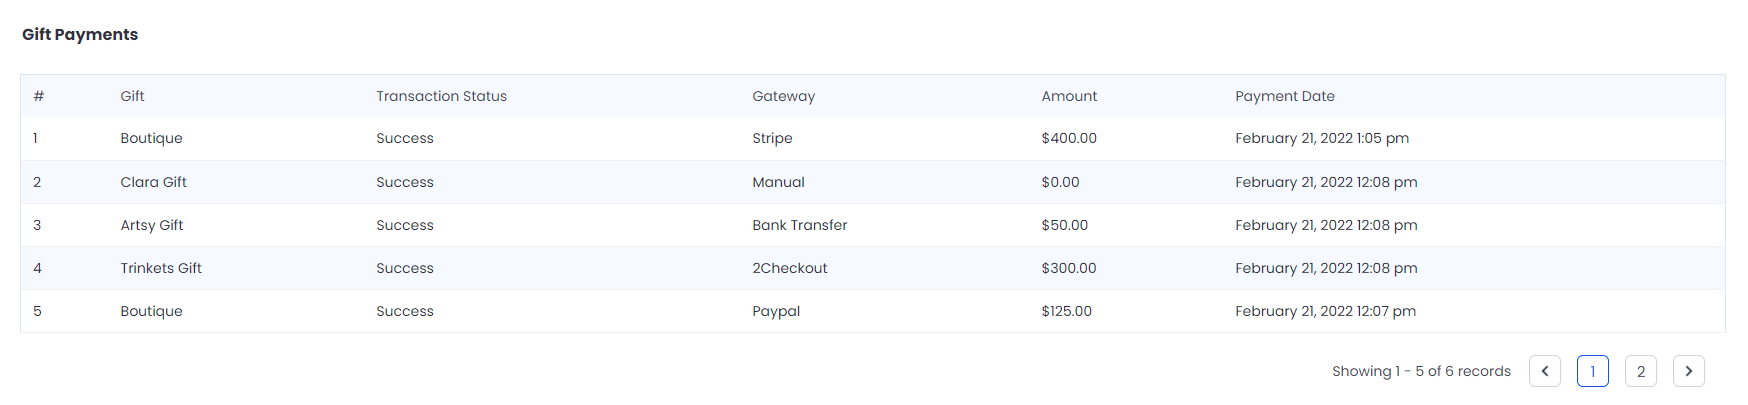Sort by the Gift column header
This screenshot has width=1748, height=405.
132,96
